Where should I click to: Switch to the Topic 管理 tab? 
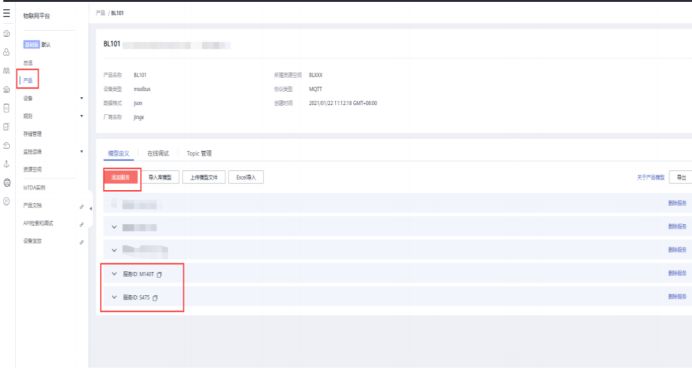(x=199, y=154)
